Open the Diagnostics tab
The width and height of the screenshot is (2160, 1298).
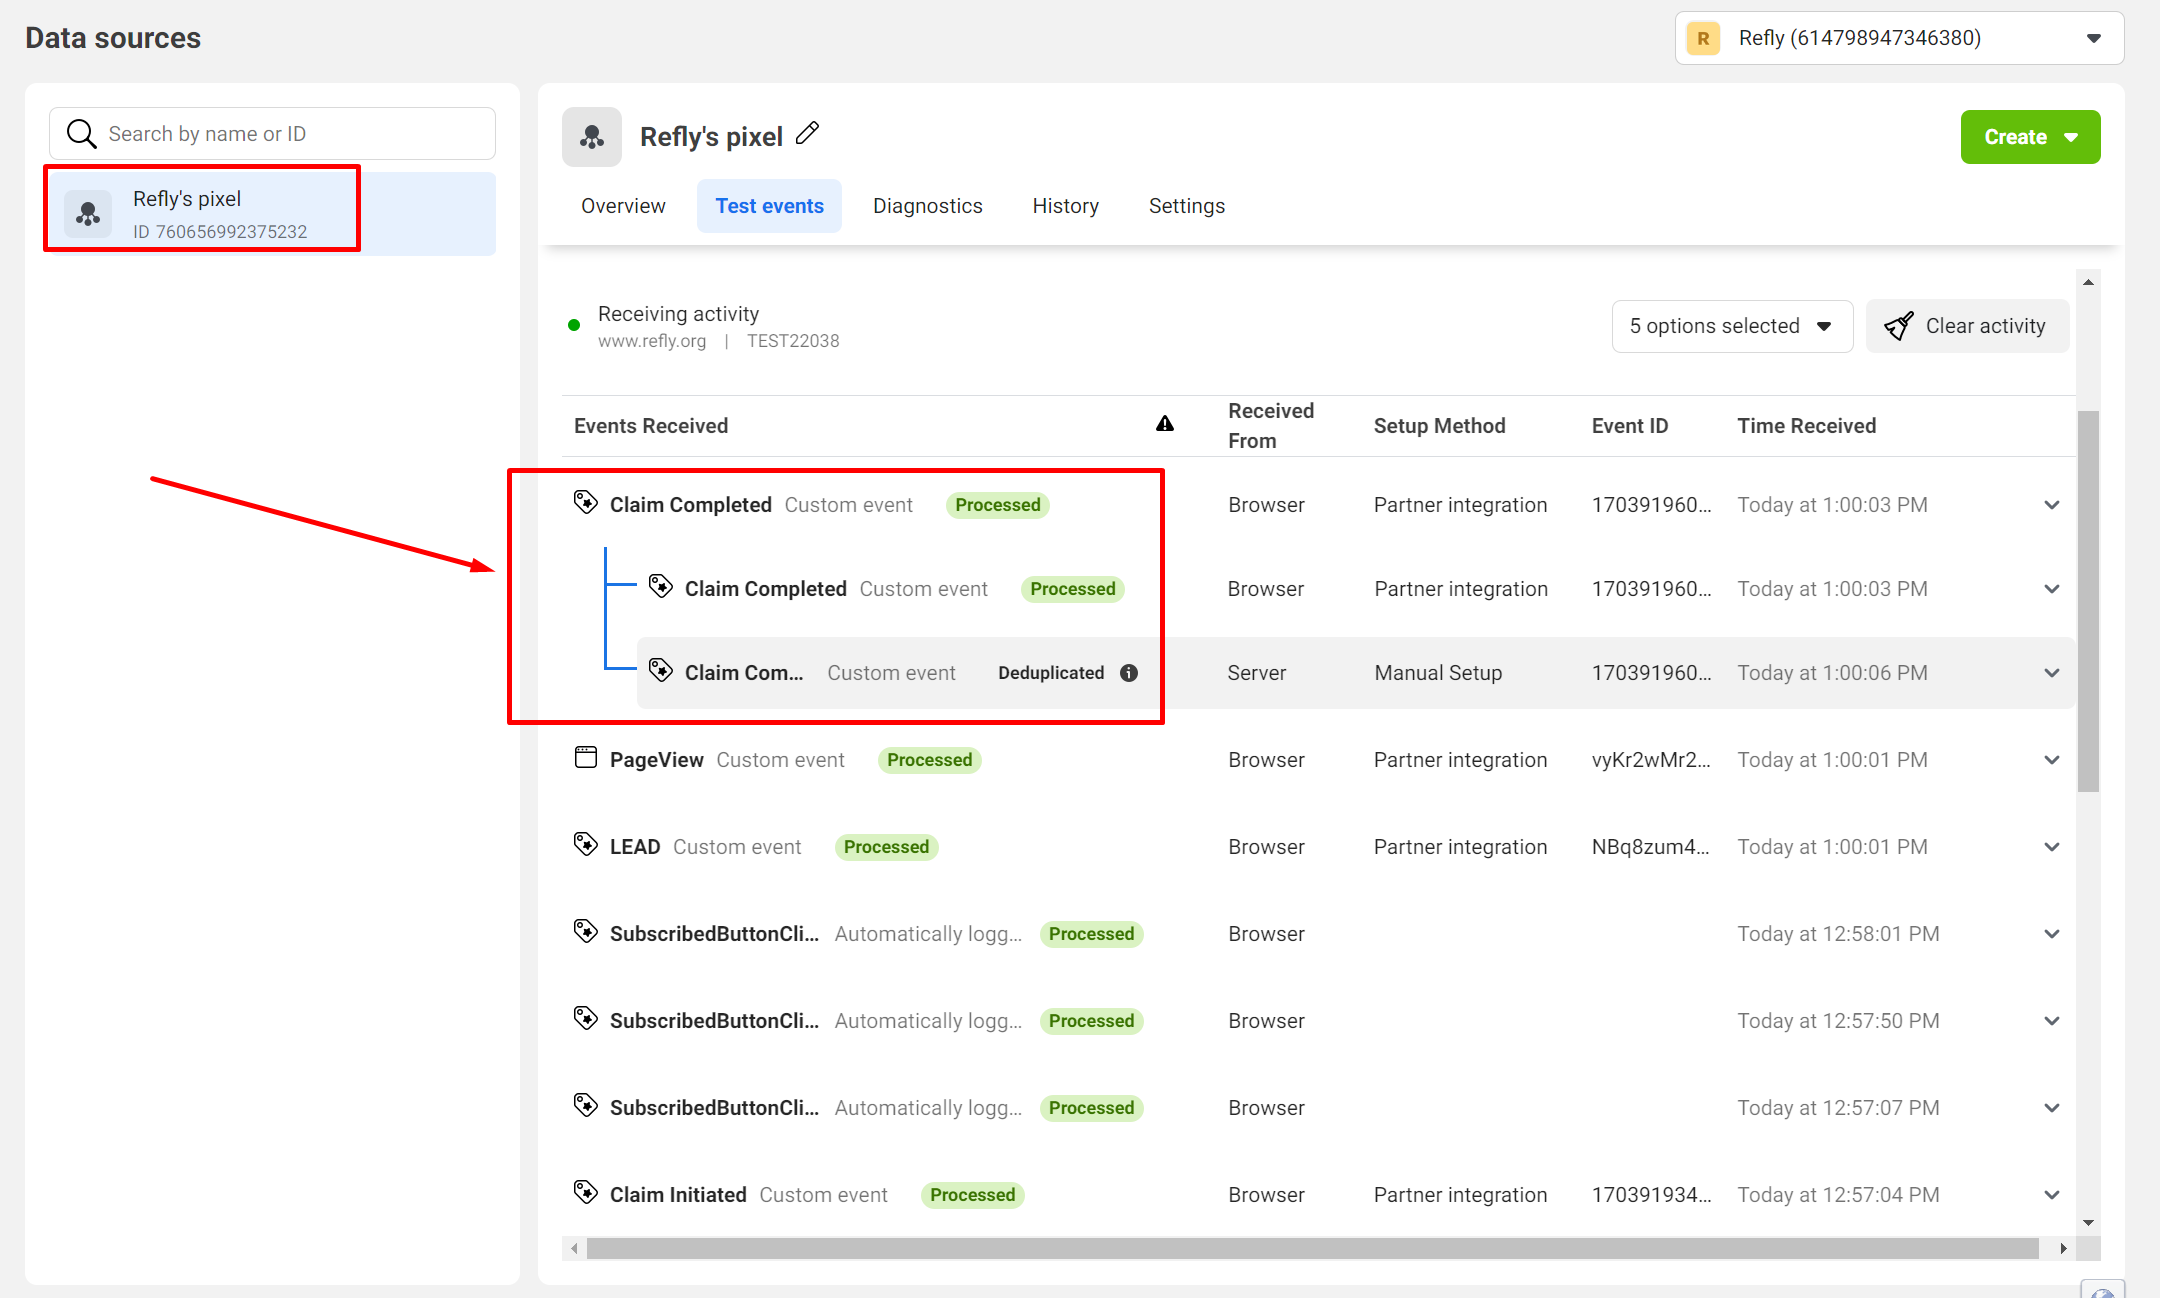927,206
